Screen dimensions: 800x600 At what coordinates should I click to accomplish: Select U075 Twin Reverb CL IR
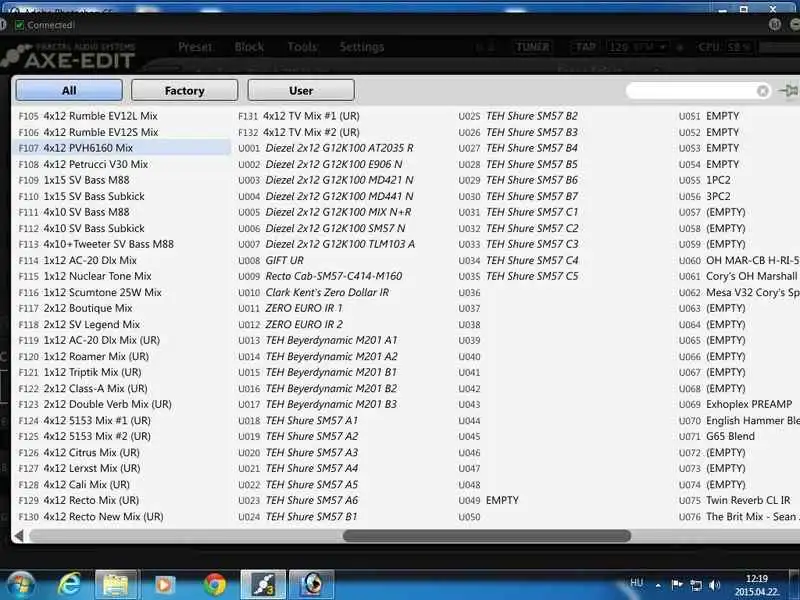click(738, 501)
